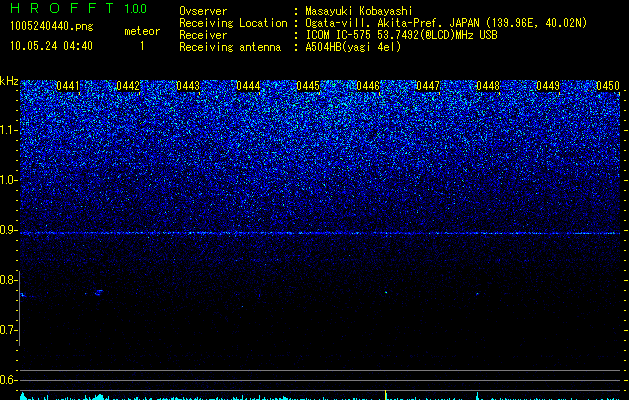Click the meteor count label
Image resolution: width=629 pixels, height=400 pixels.
click(142, 31)
